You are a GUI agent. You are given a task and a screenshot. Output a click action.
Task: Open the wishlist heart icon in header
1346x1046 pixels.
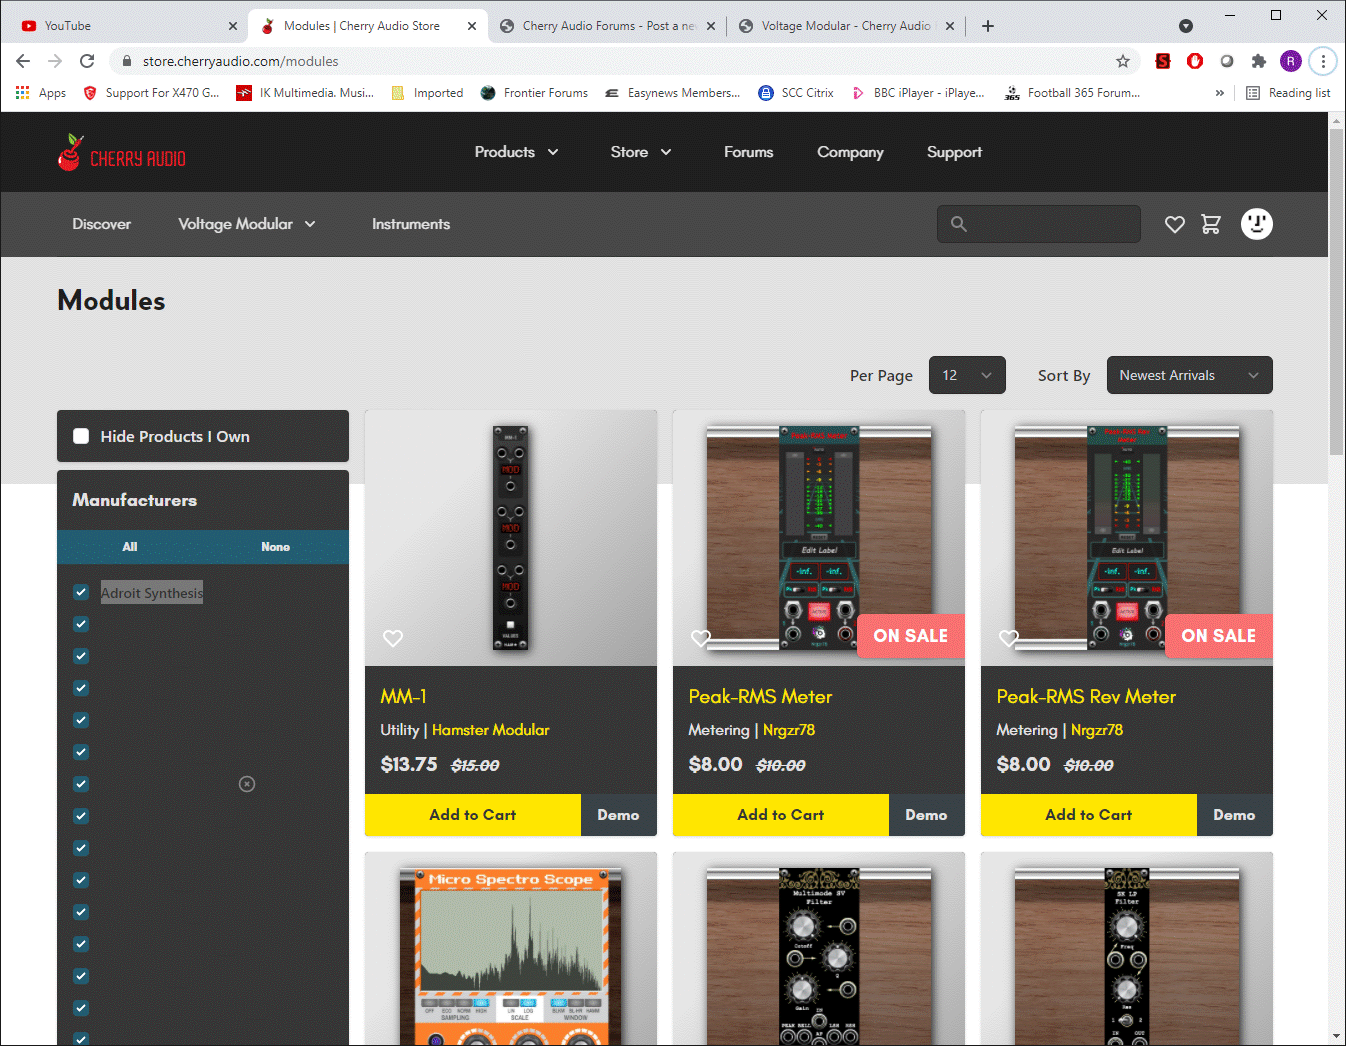click(x=1175, y=225)
